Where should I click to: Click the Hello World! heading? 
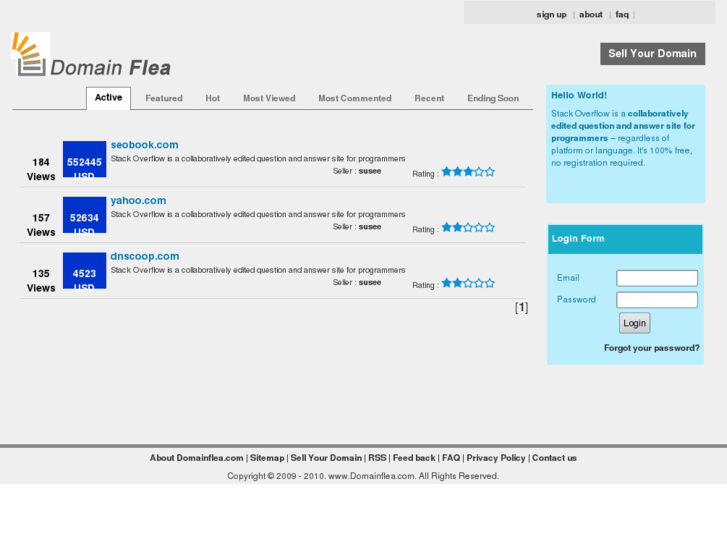(x=579, y=96)
